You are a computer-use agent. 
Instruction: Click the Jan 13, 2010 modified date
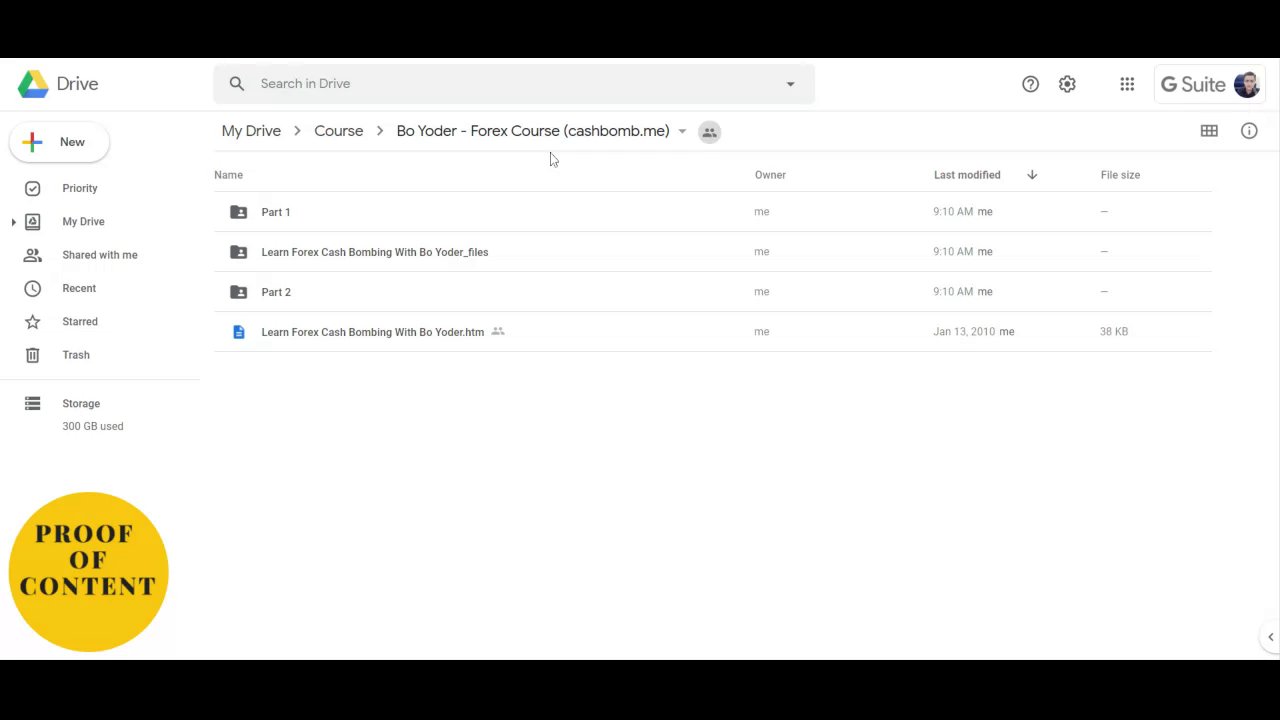tap(964, 332)
